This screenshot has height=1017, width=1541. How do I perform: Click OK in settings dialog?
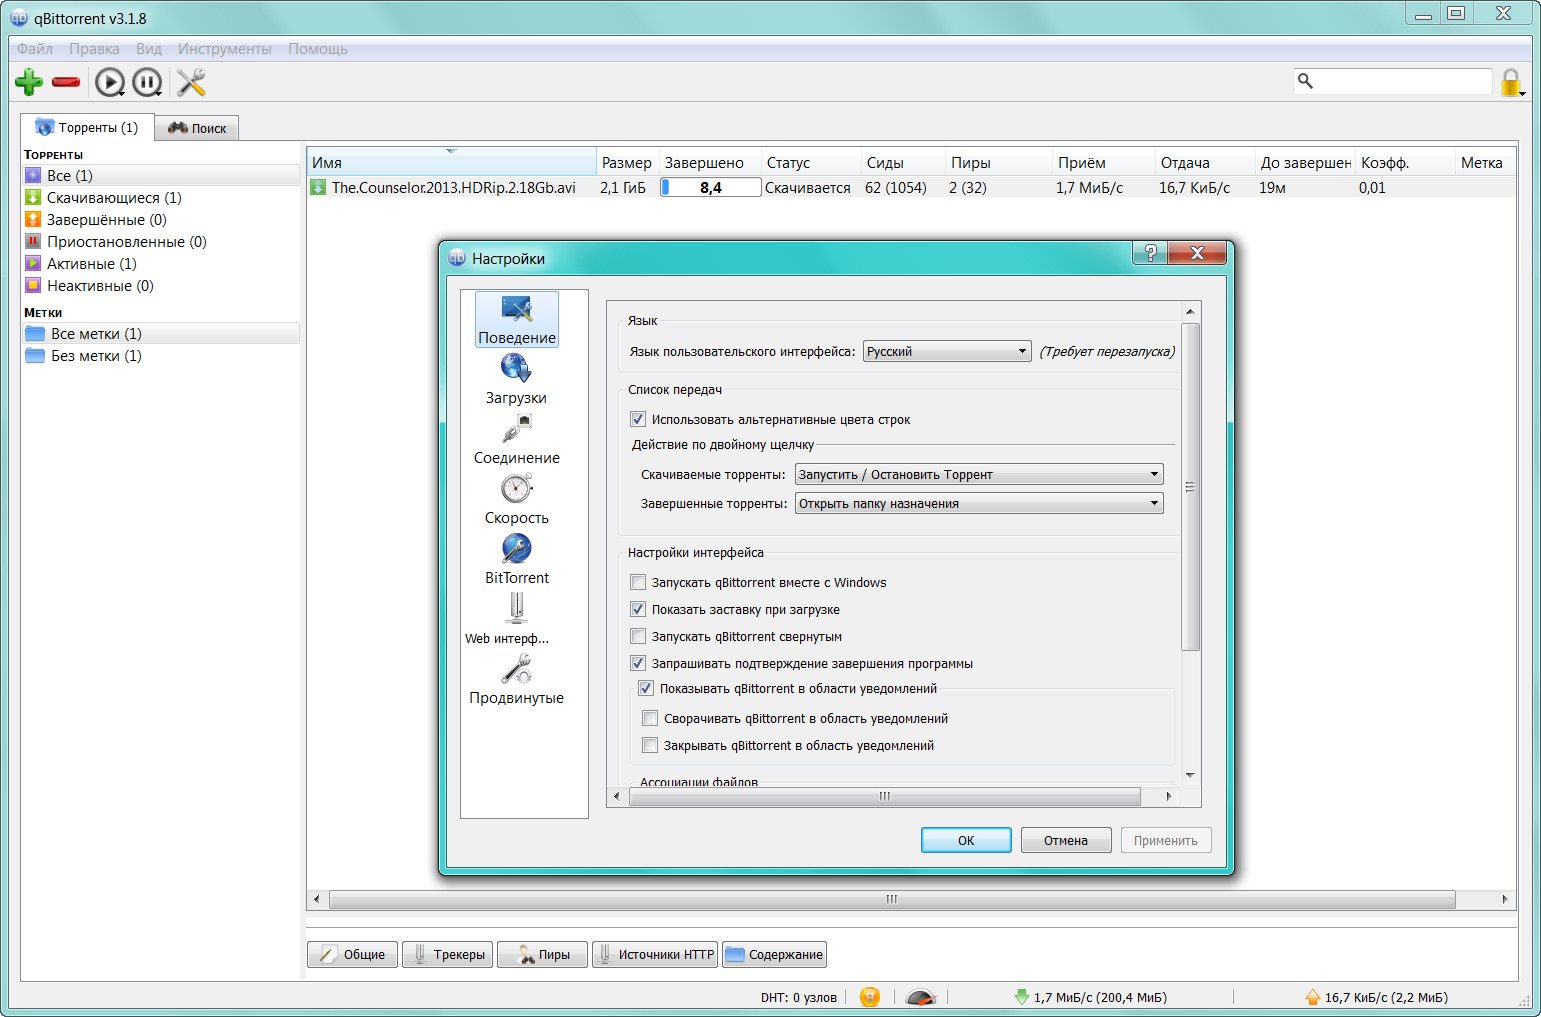coord(966,840)
